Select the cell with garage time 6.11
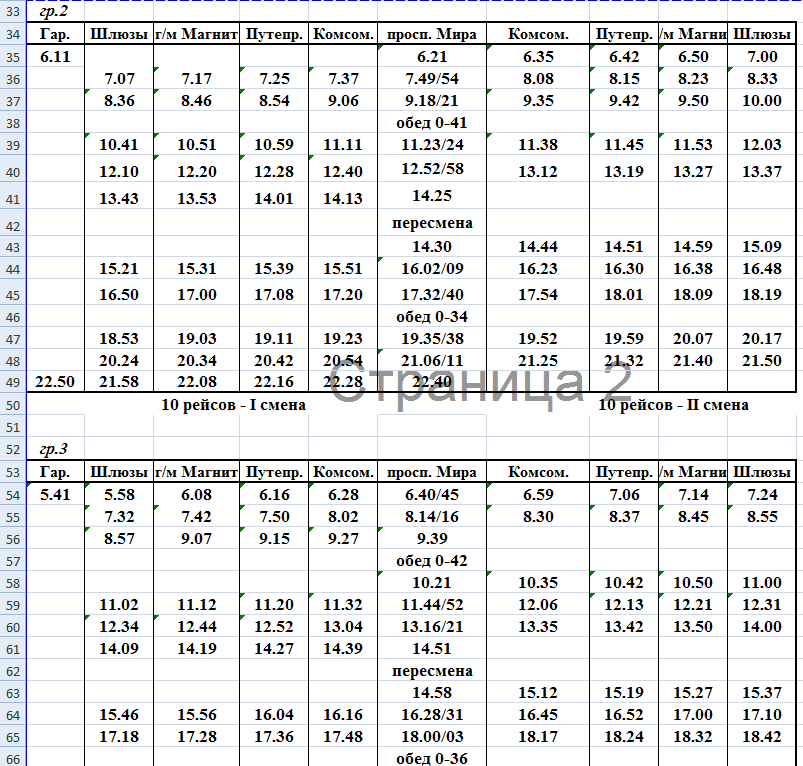 [55, 57]
